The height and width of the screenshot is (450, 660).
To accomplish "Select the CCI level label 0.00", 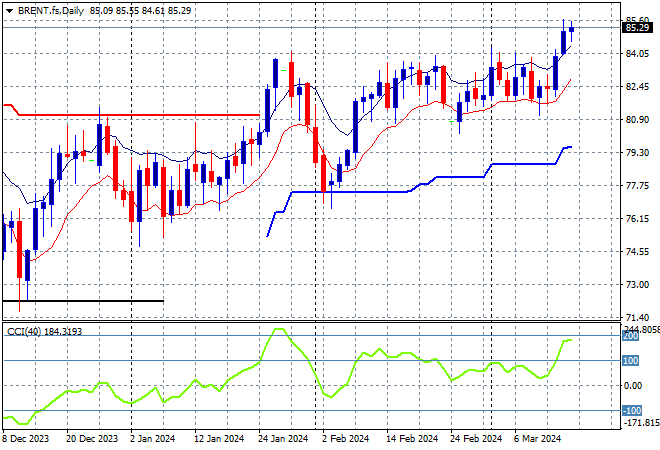I will (x=632, y=386).
